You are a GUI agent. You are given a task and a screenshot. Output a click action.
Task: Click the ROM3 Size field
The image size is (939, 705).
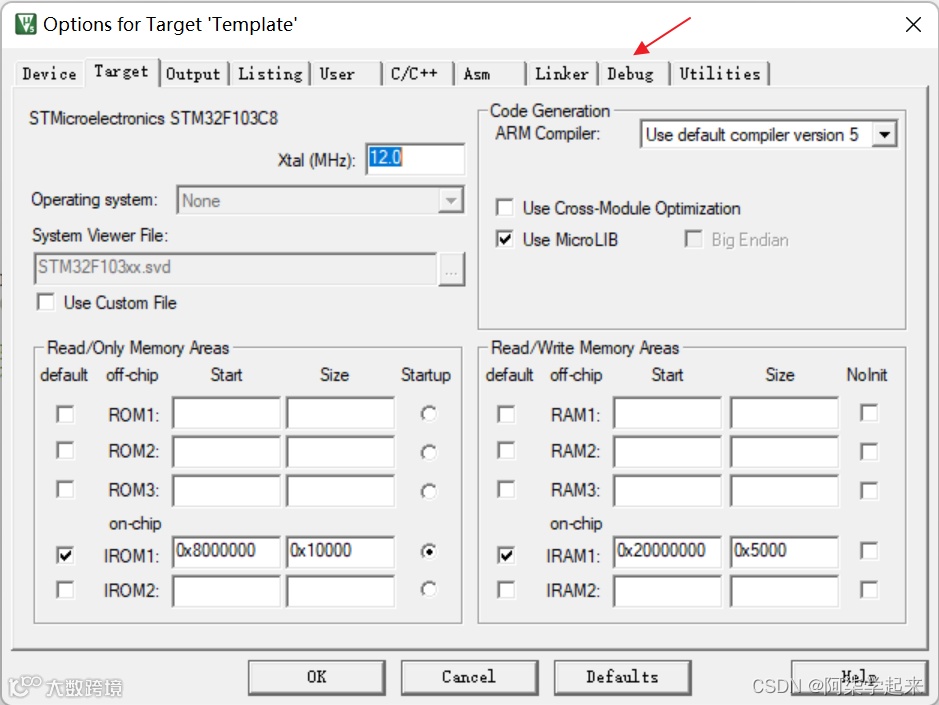pos(340,491)
